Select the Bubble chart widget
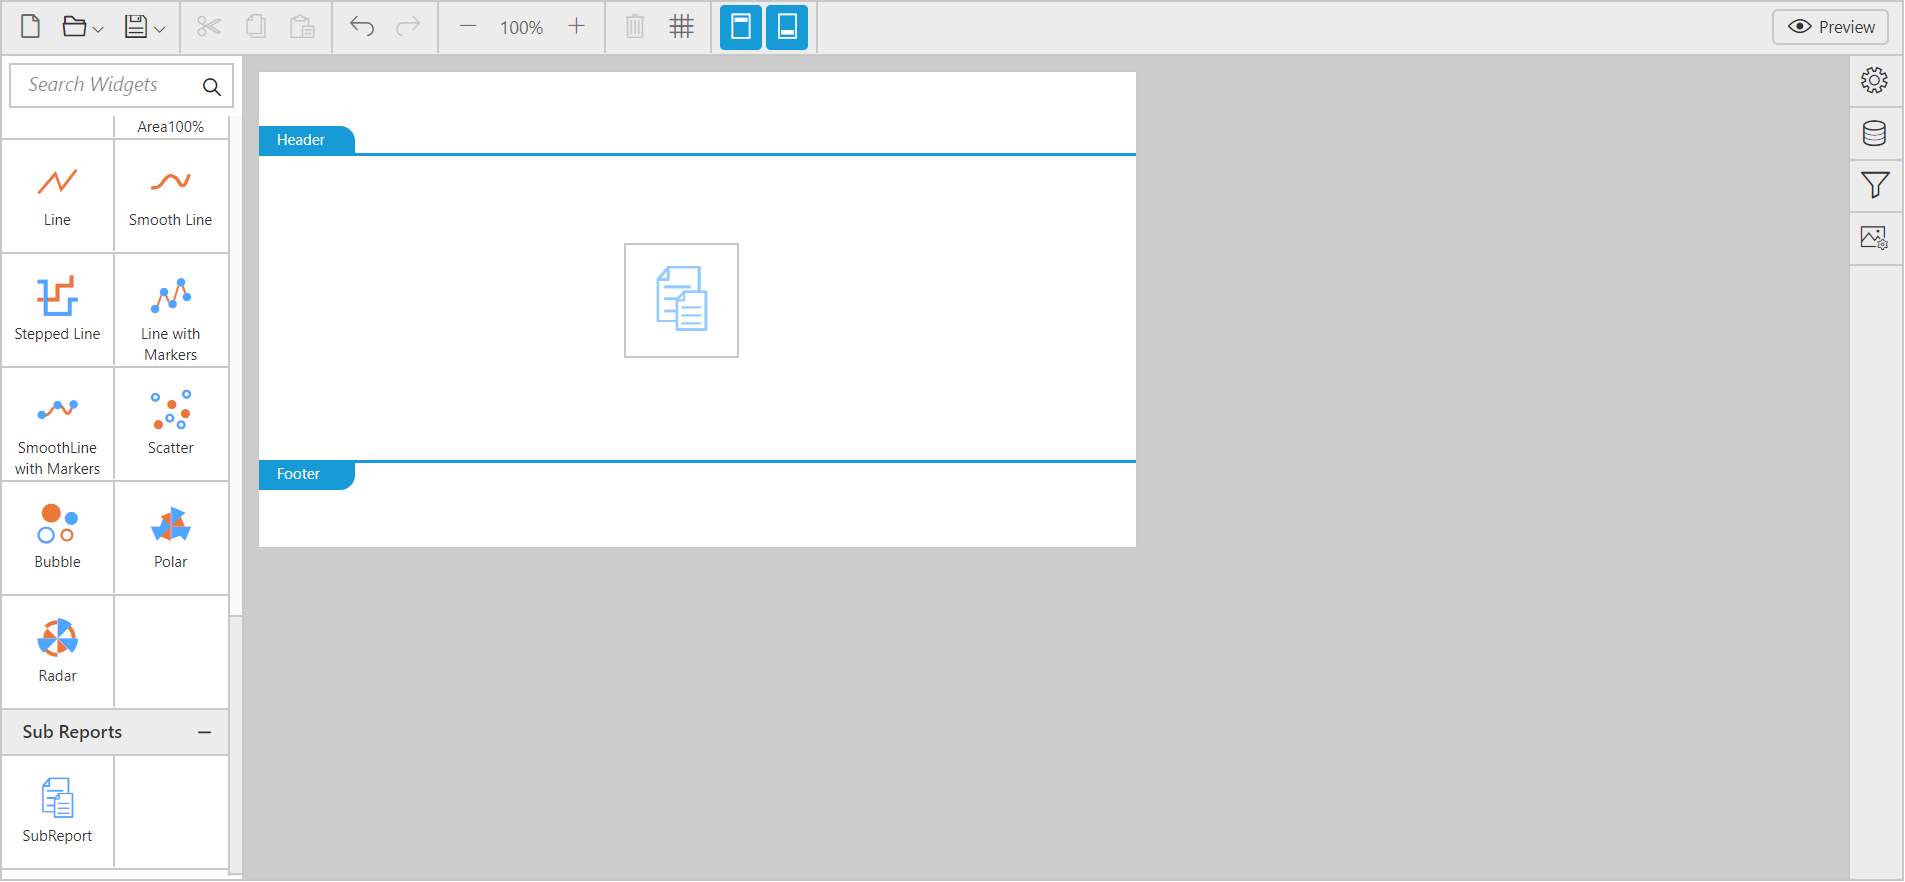This screenshot has width=1905, height=882. (x=57, y=538)
